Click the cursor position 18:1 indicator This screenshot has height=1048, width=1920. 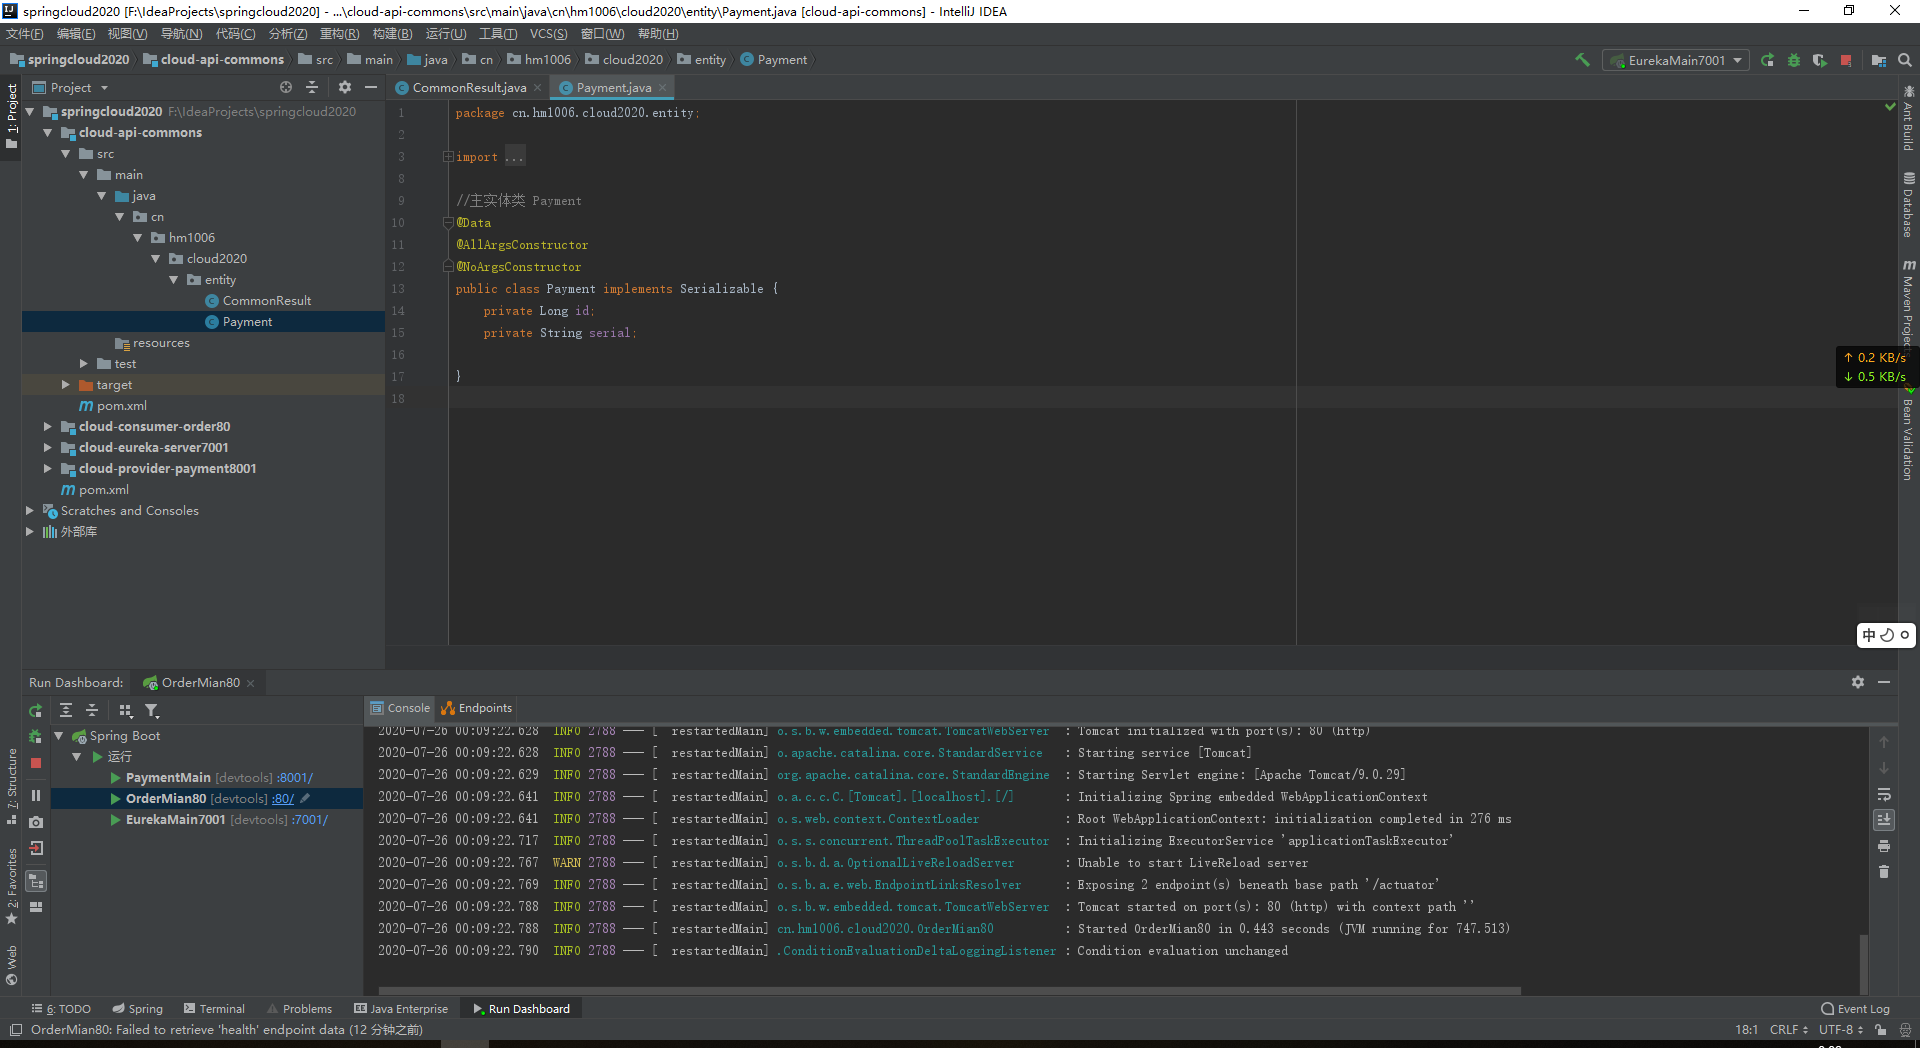tap(1746, 1030)
